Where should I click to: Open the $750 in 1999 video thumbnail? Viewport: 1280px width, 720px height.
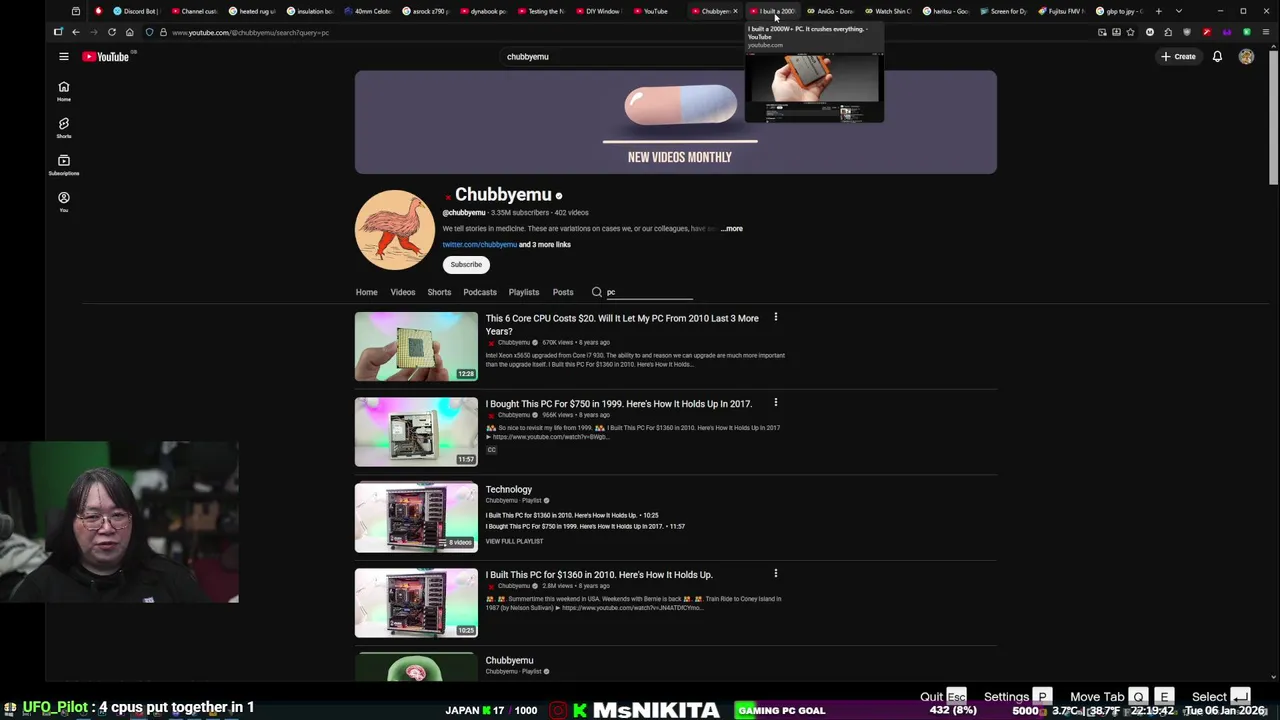point(416,432)
